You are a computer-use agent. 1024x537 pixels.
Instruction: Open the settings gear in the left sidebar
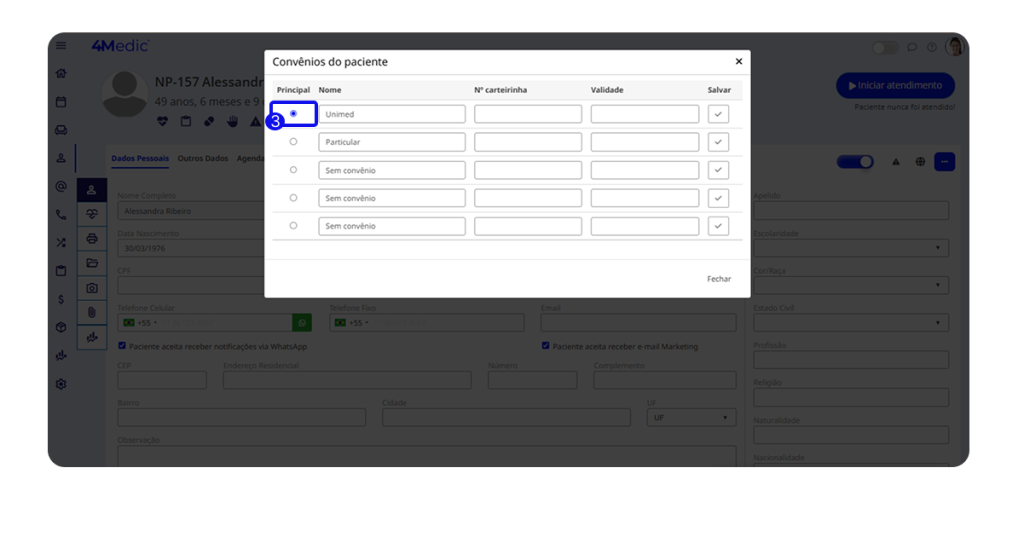[x=61, y=384]
